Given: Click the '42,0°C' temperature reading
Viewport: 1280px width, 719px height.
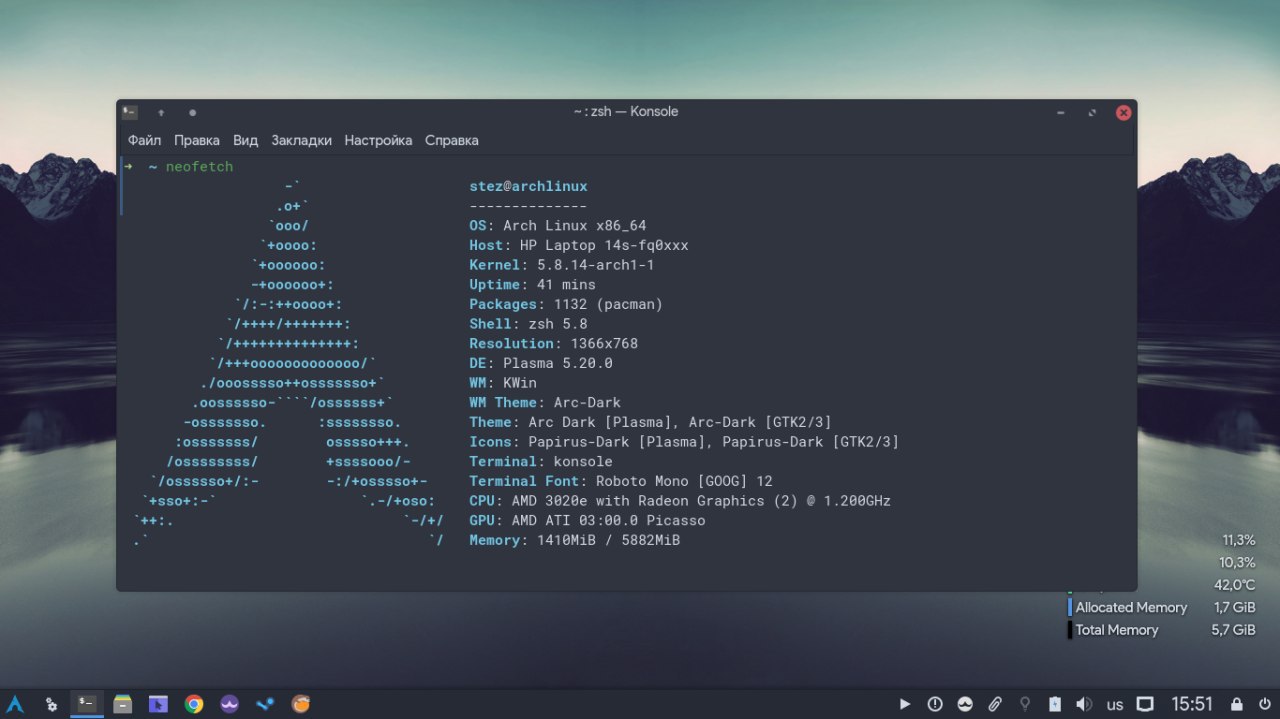Looking at the screenshot, I should click(x=1234, y=585).
